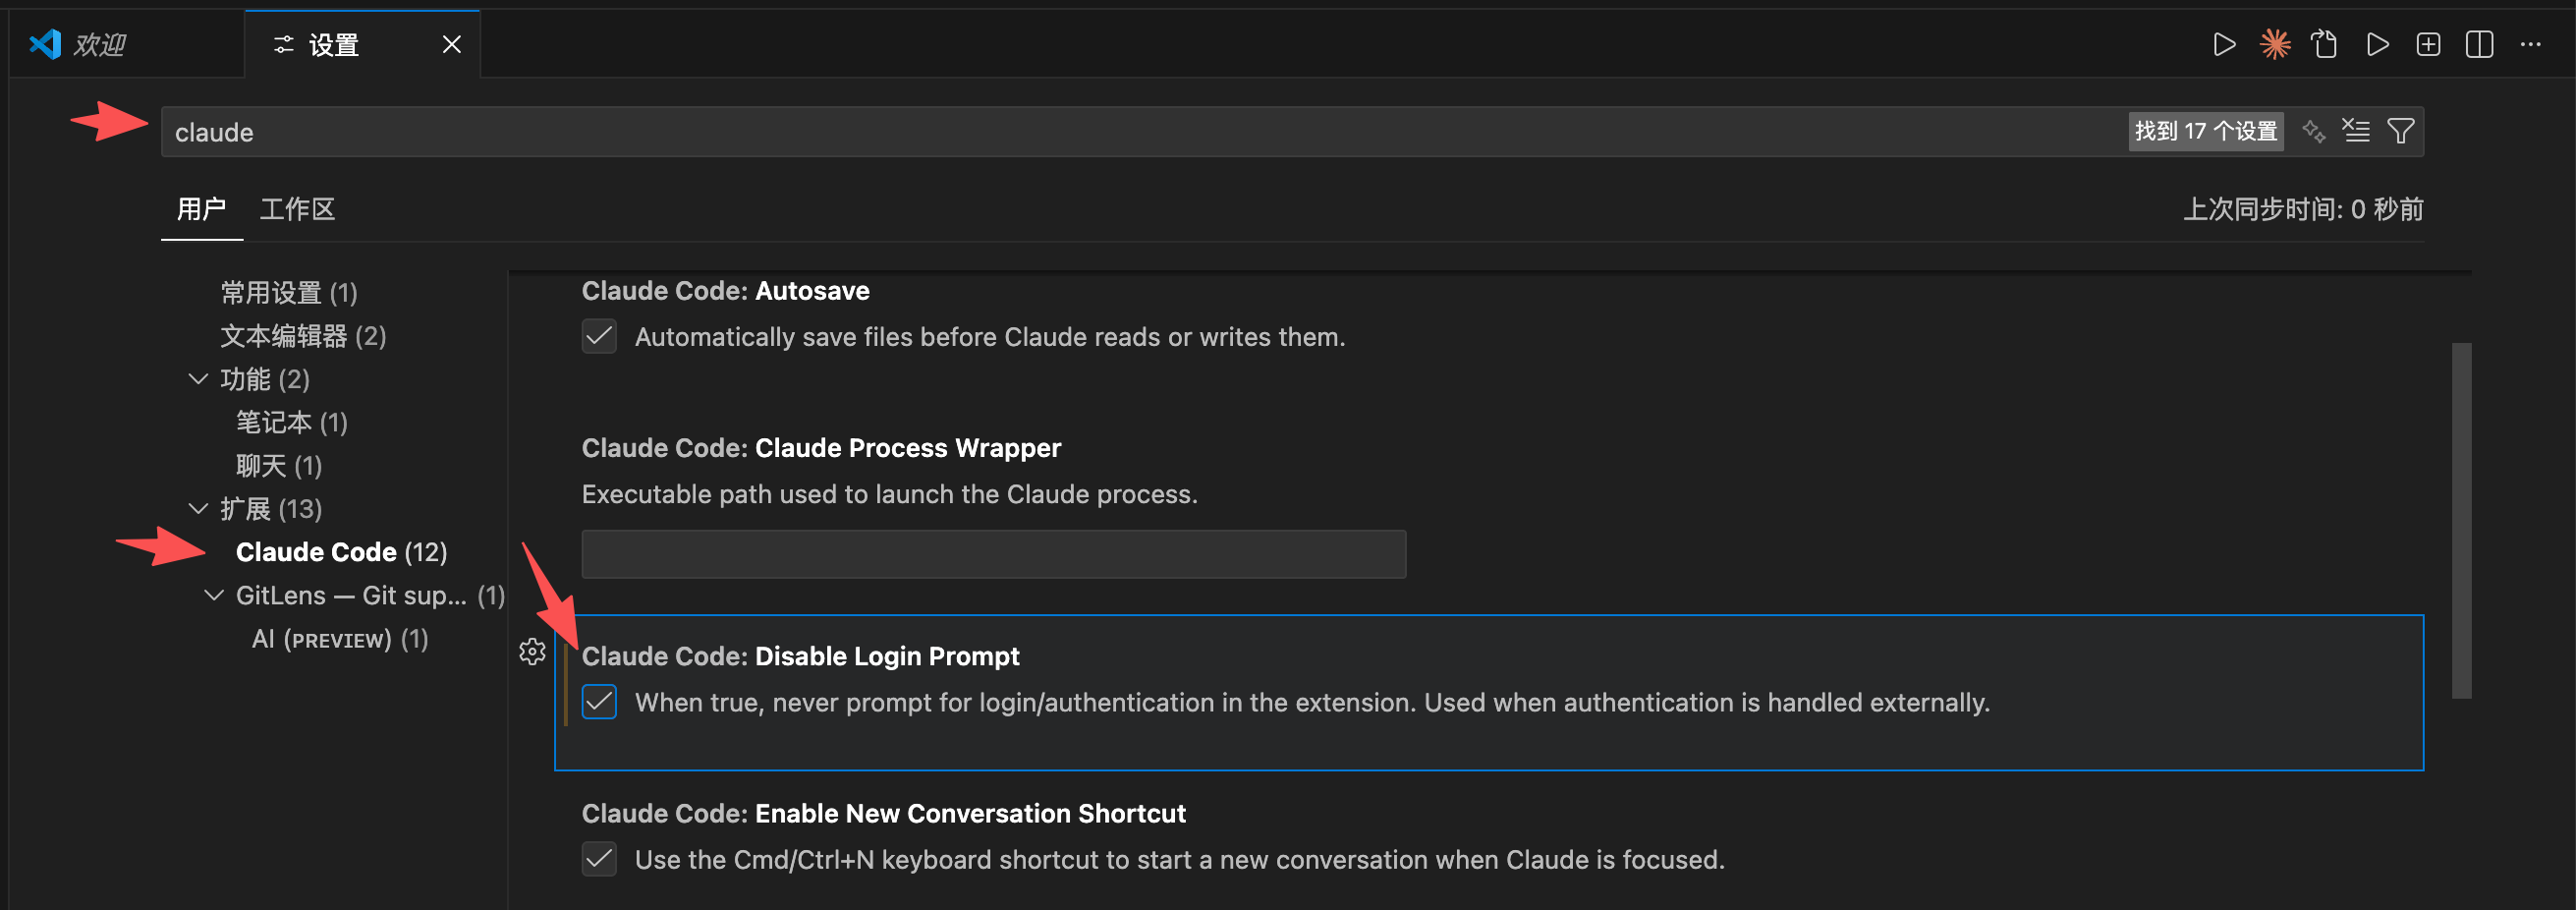The width and height of the screenshot is (2576, 910).
Task: Clear the settings search input
Action: [x=2356, y=131]
